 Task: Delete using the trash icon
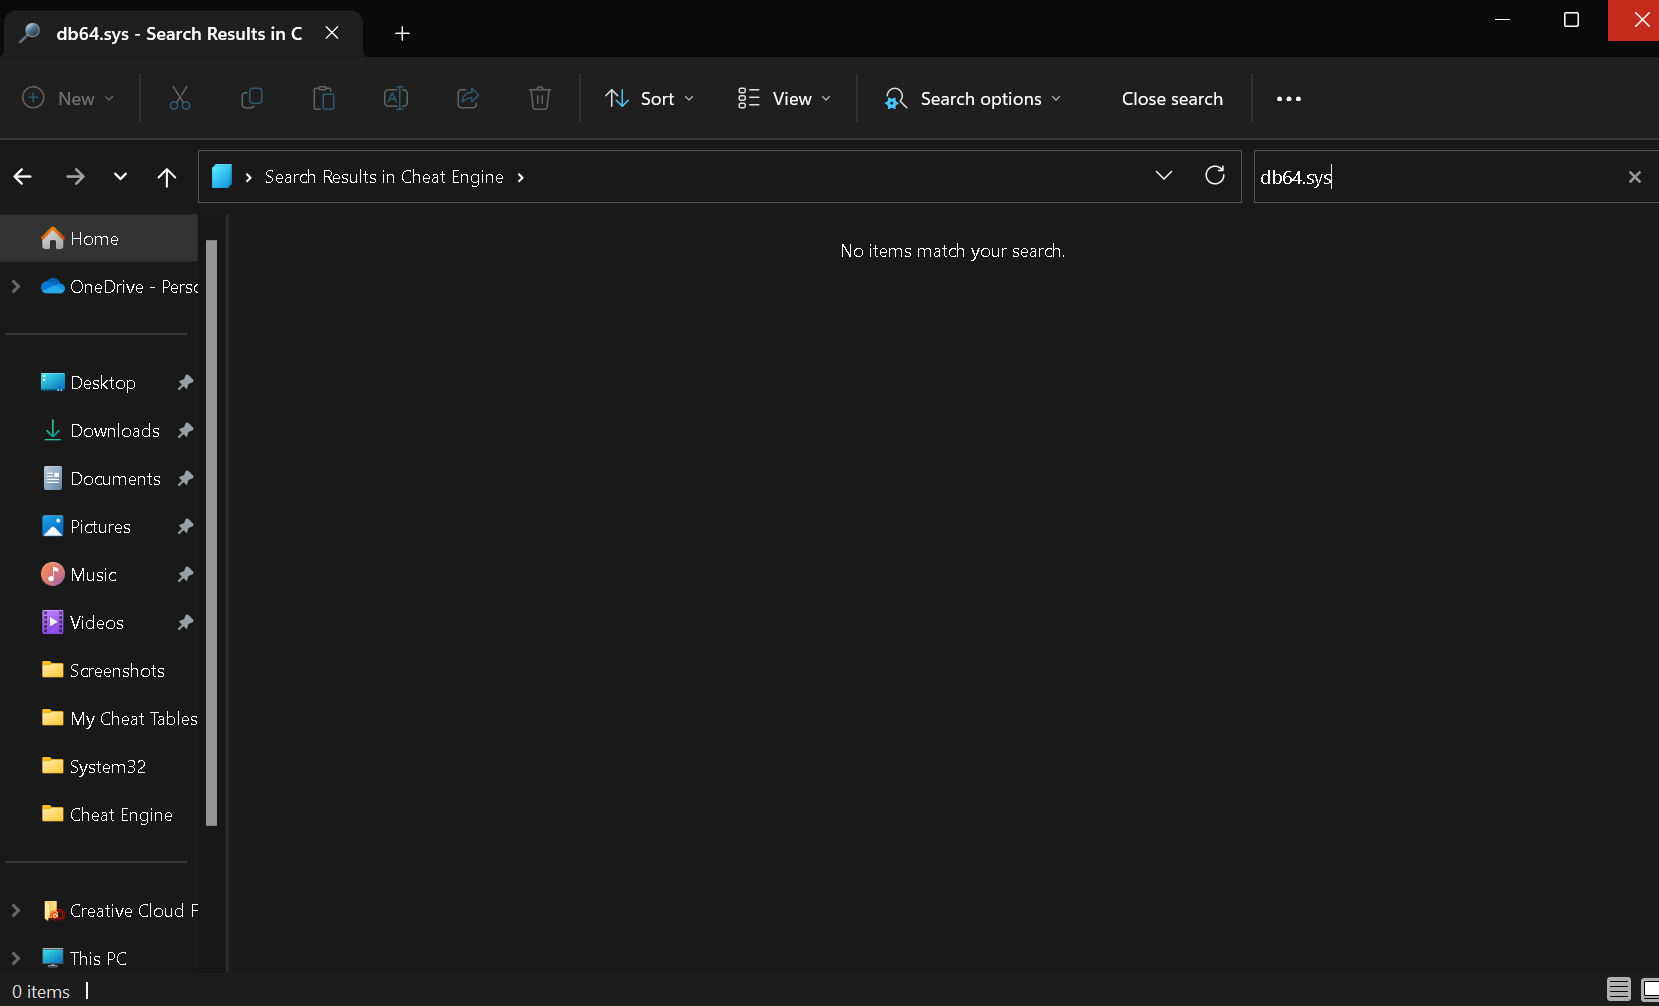tap(539, 98)
